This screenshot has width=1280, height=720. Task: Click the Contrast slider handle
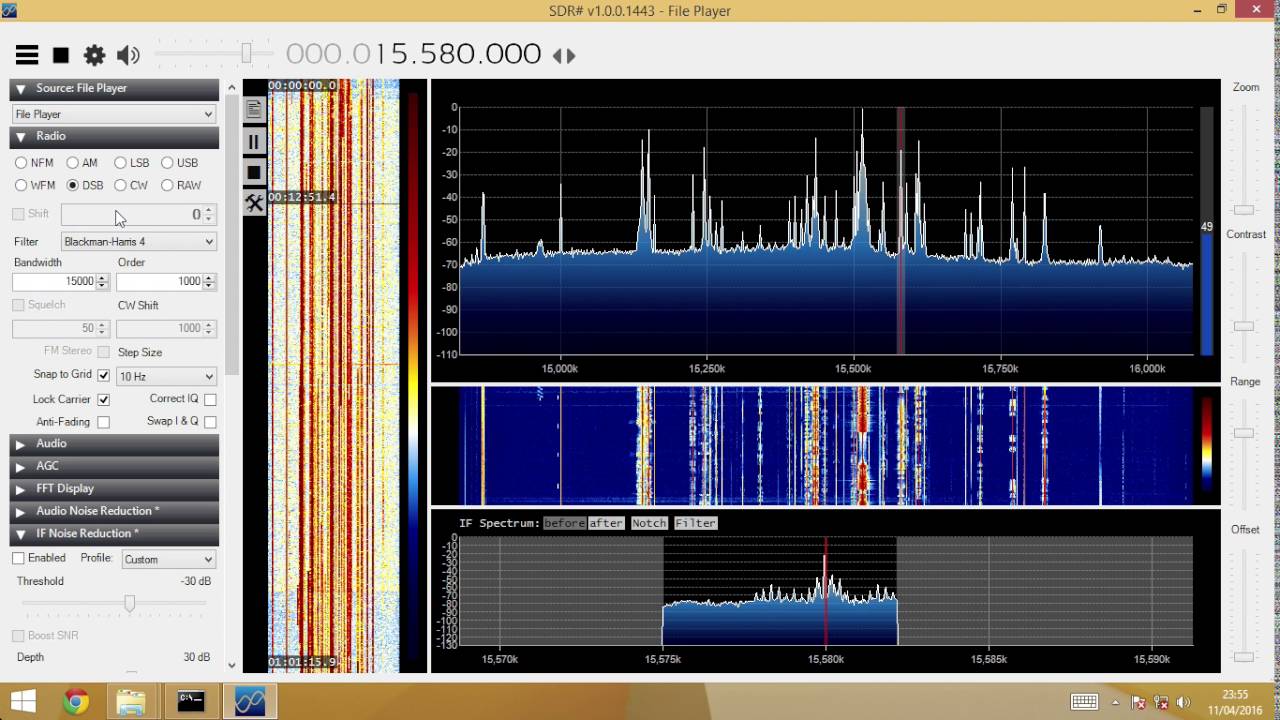click(1244, 326)
